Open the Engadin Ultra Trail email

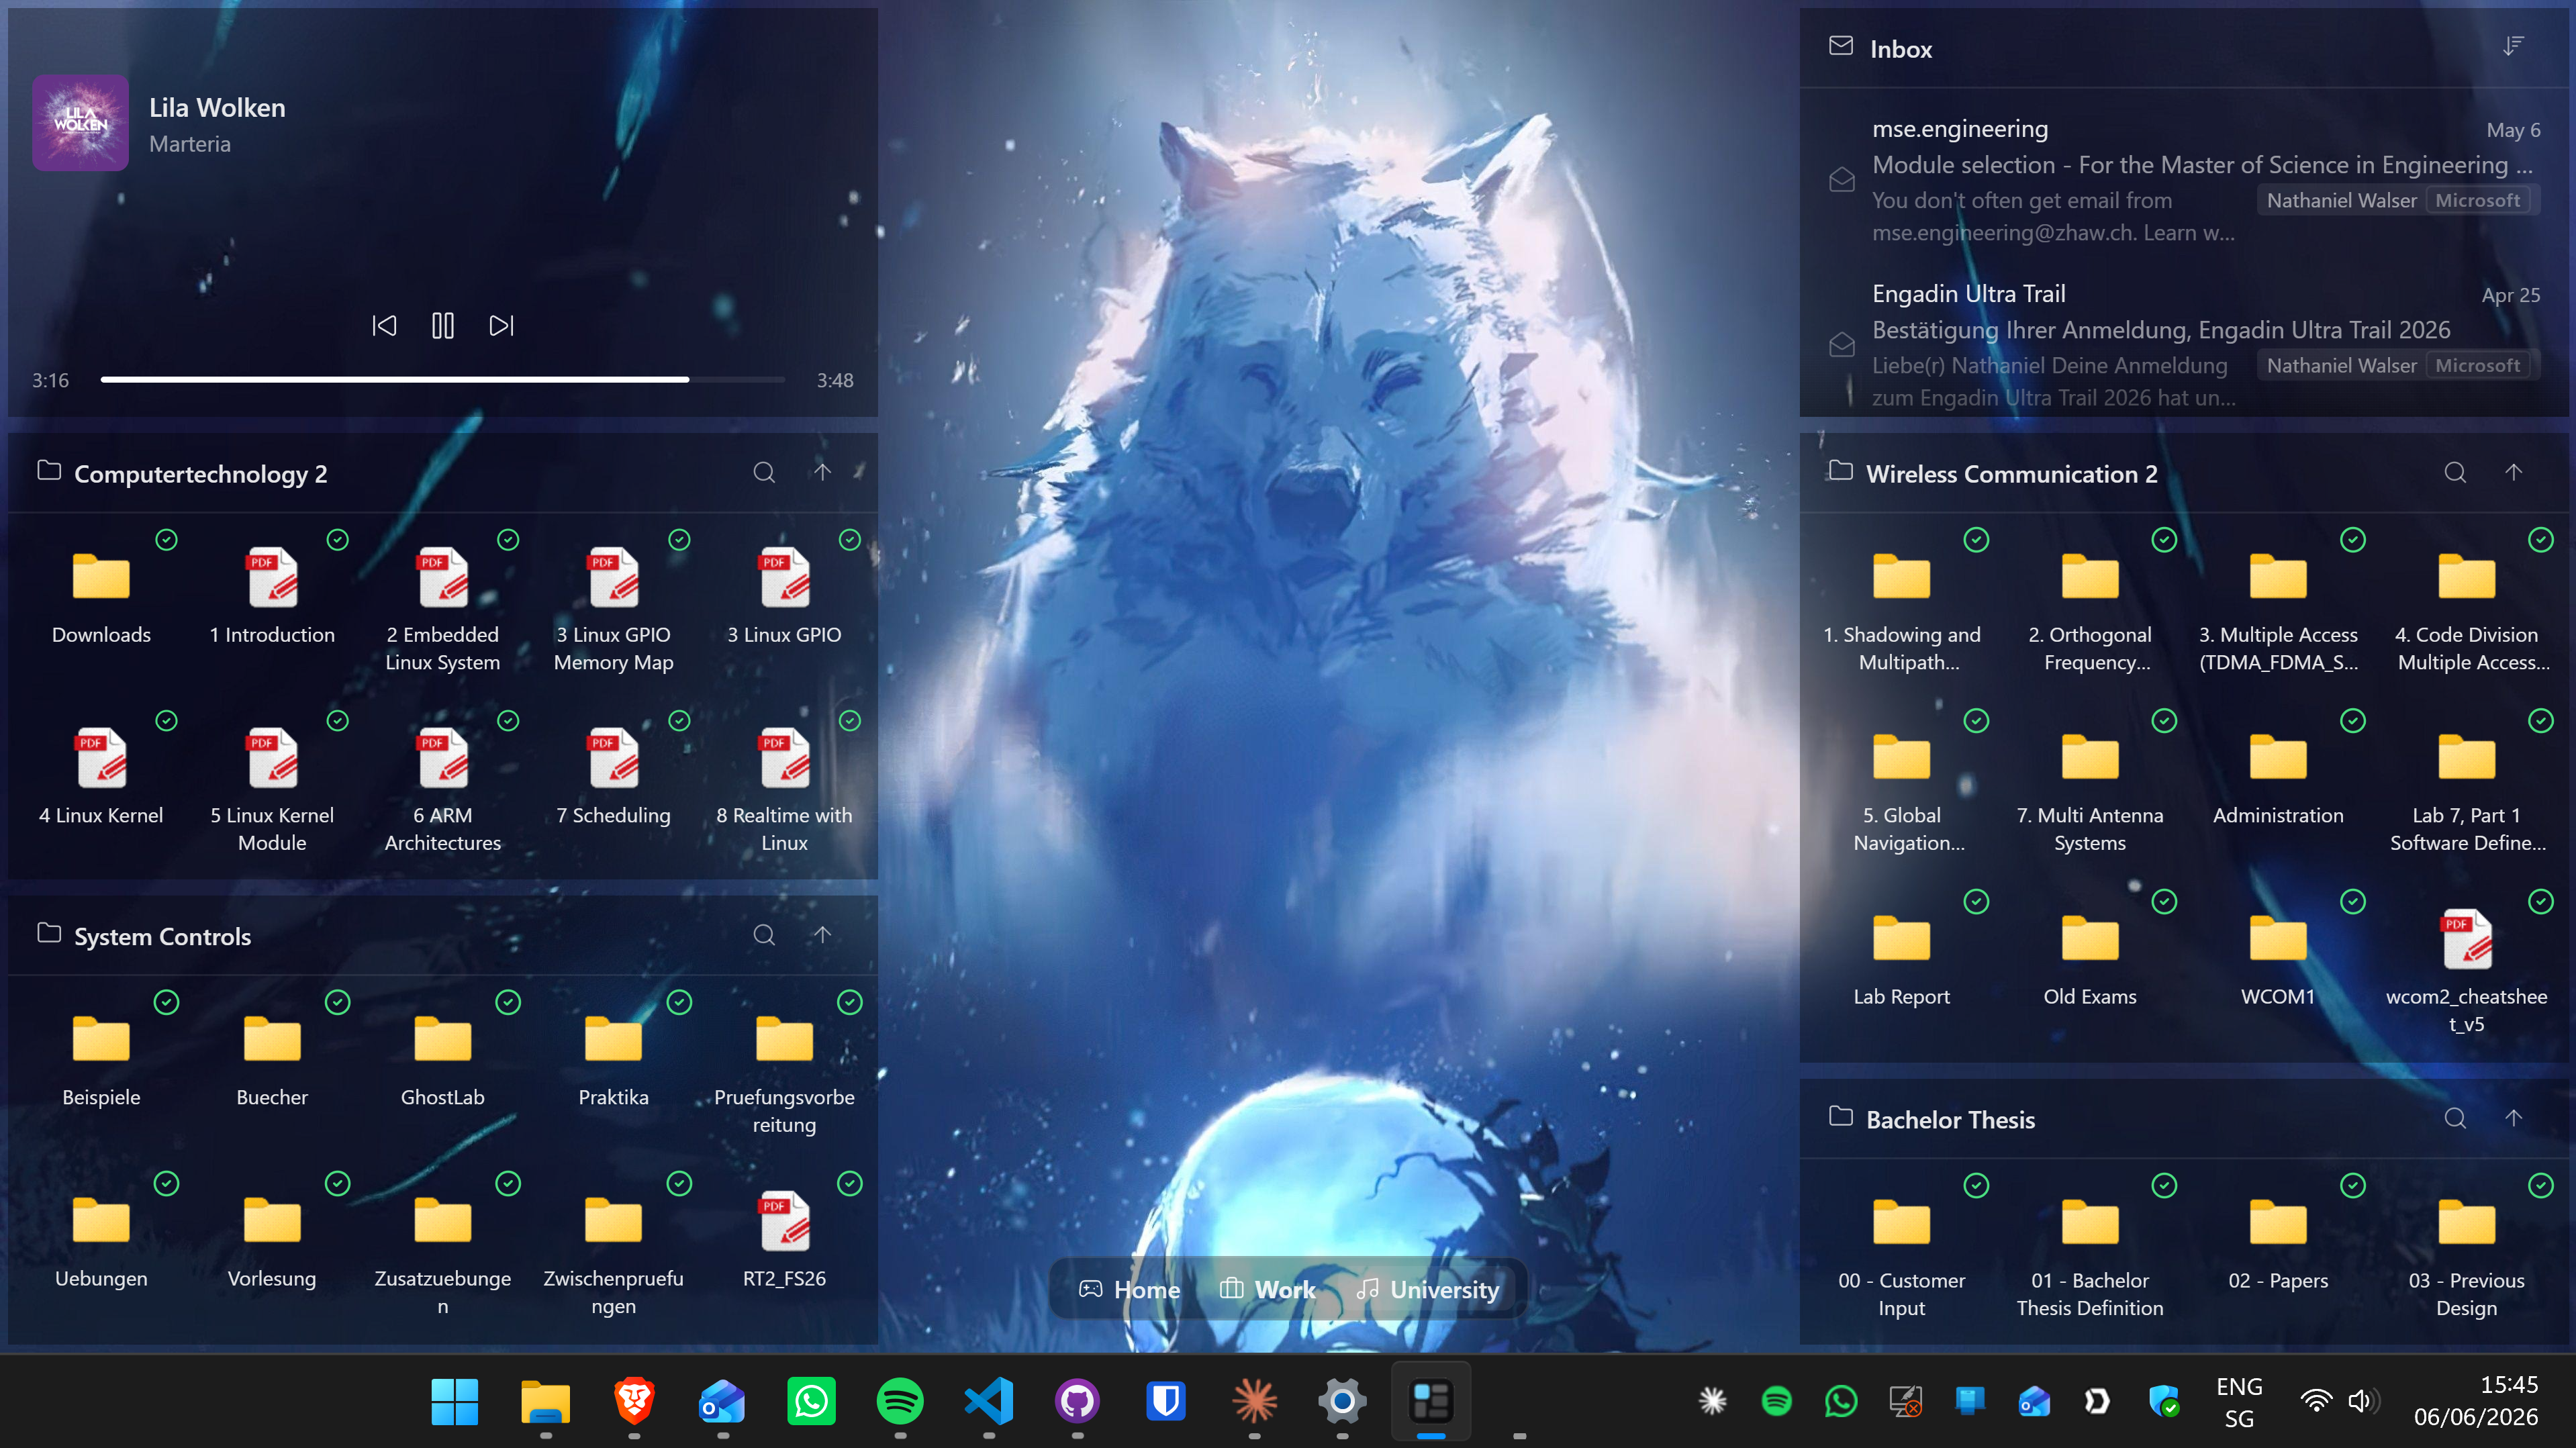click(x=2184, y=345)
